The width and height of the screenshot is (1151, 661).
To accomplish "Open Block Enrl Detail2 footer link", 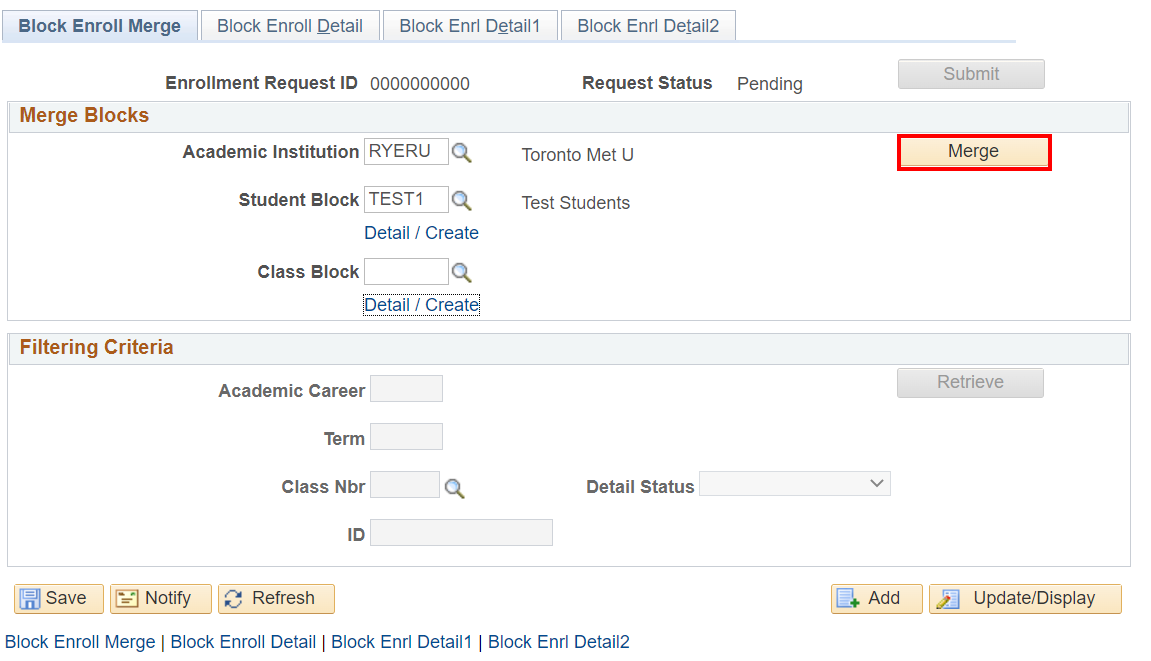I will [558, 642].
